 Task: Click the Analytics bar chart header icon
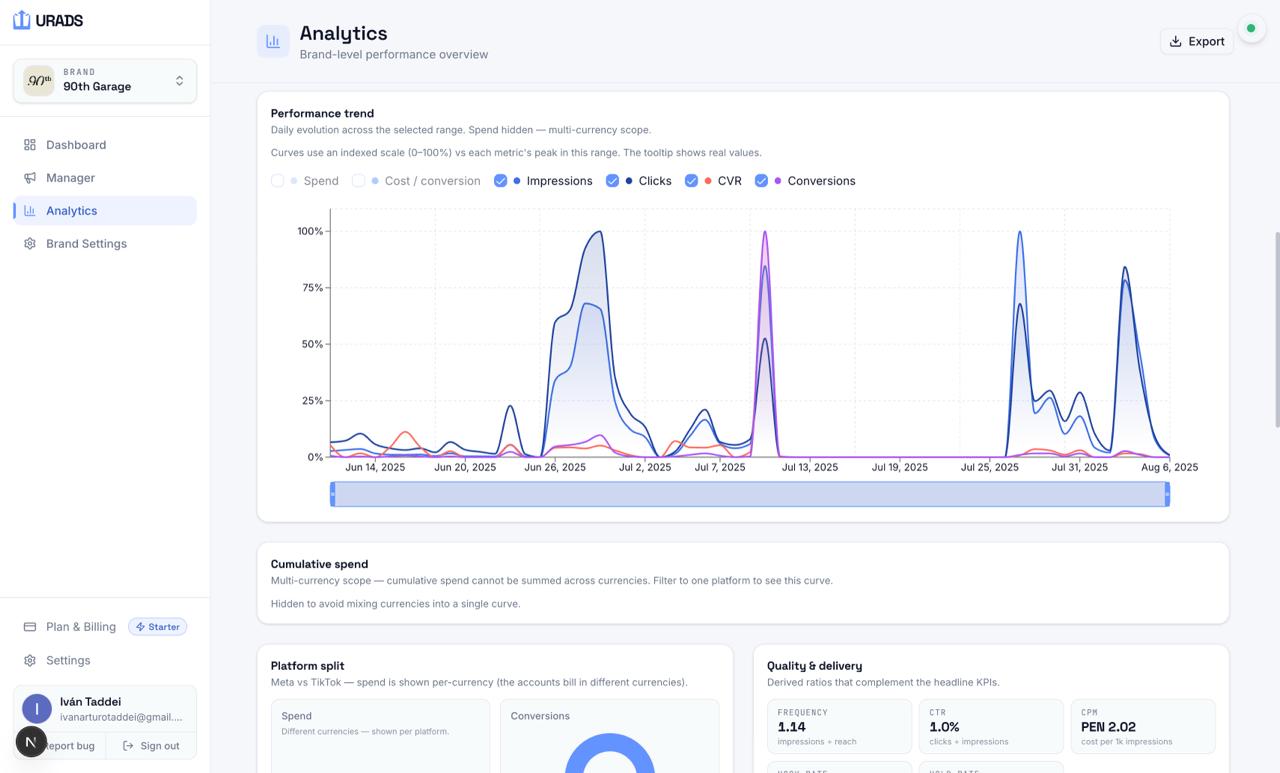(x=273, y=42)
